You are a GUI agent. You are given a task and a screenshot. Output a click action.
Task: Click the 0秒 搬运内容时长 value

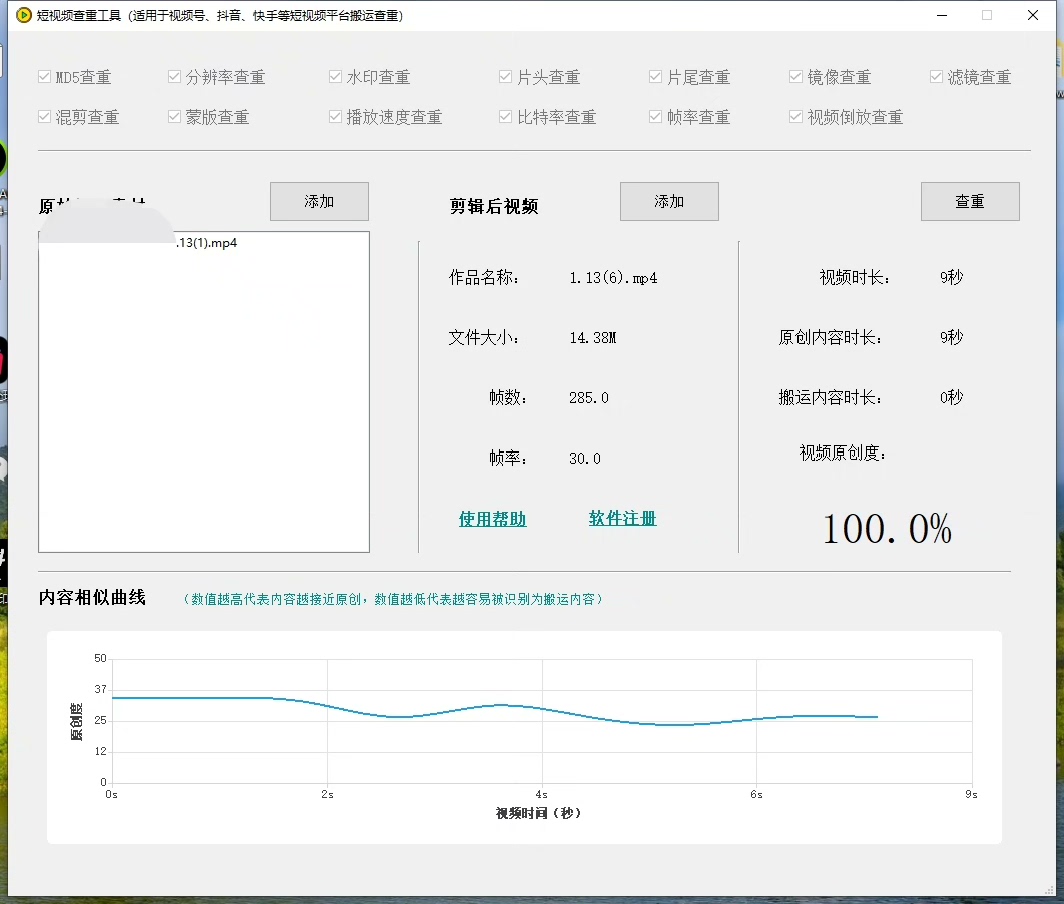coord(951,397)
